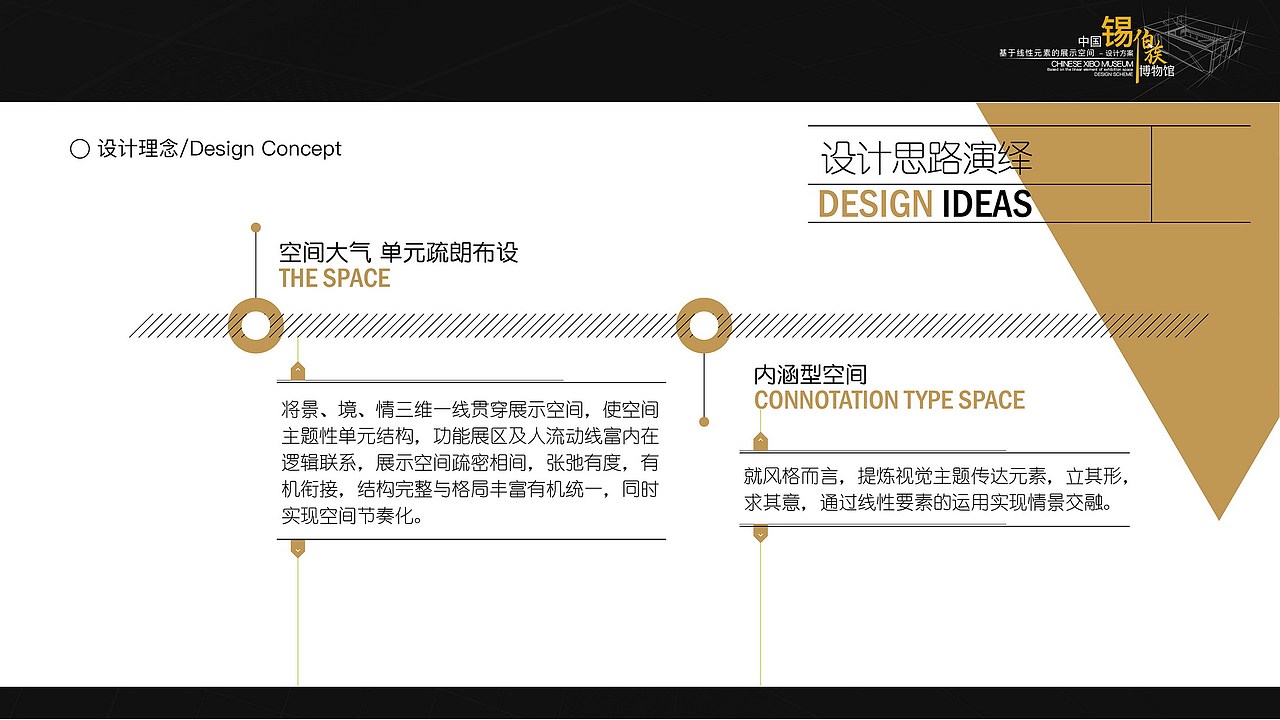
Task: Click the diamond marker above CONNOTATION paragraph
Action: point(759,440)
